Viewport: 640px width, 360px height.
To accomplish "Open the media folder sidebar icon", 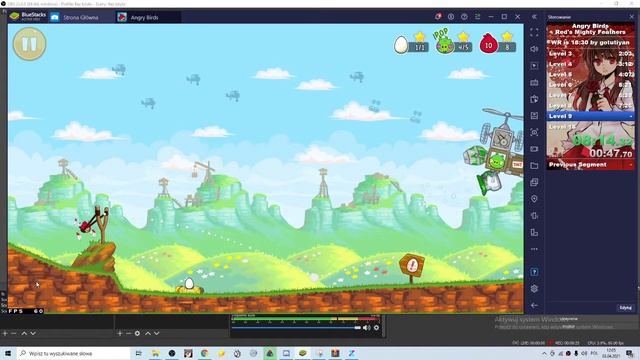I will [534, 166].
